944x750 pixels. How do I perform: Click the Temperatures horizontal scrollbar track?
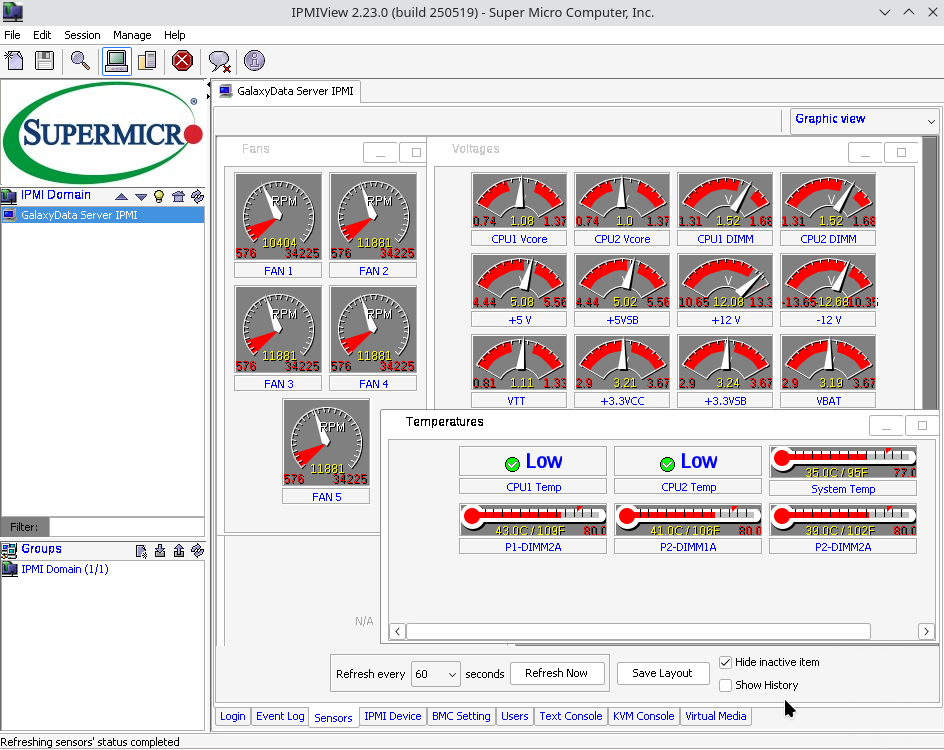(x=638, y=631)
